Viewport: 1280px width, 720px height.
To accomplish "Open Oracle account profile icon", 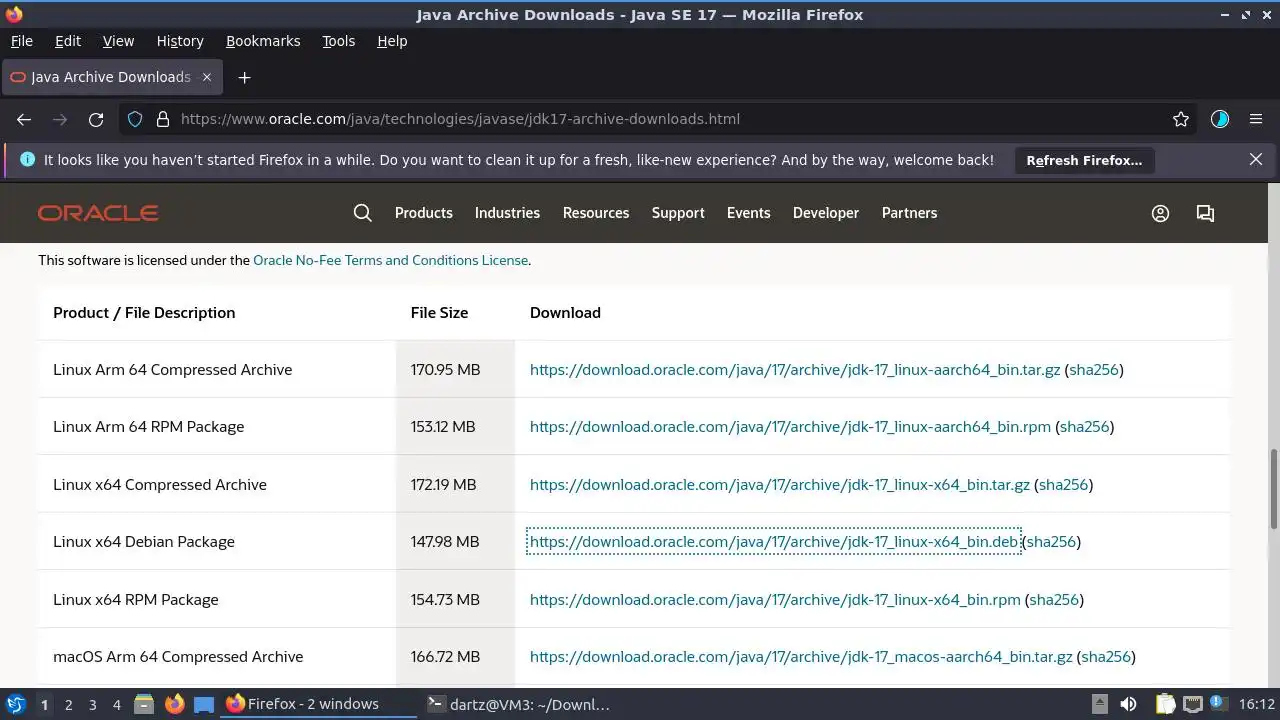I will [x=1160, y=213].
